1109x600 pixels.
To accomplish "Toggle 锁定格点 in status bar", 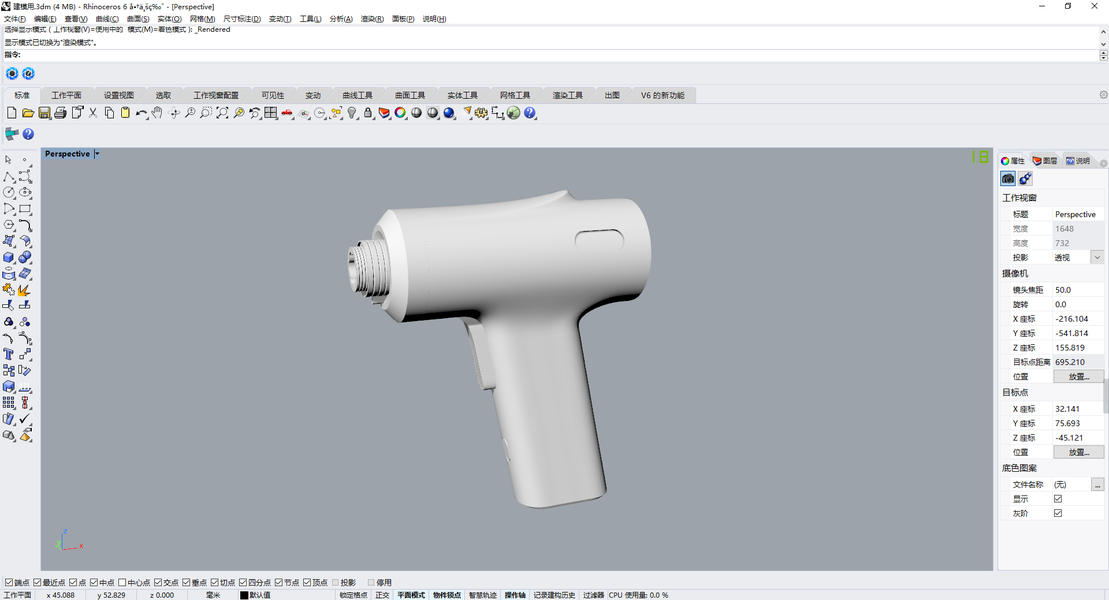I will click(353, 595).
